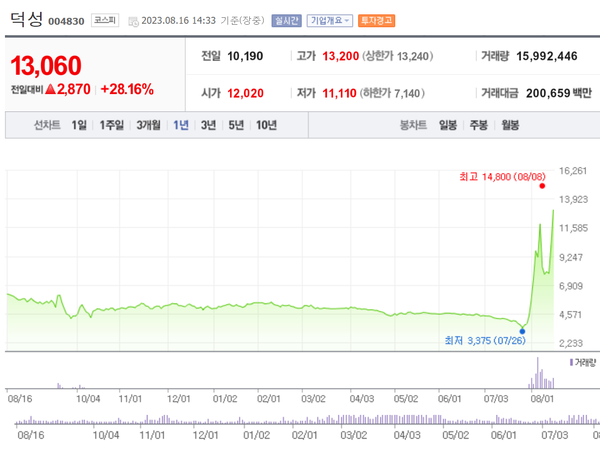This screenshot has height=454, width=600.
Task: Select the 1년 chart range
Action: (181, 125)
